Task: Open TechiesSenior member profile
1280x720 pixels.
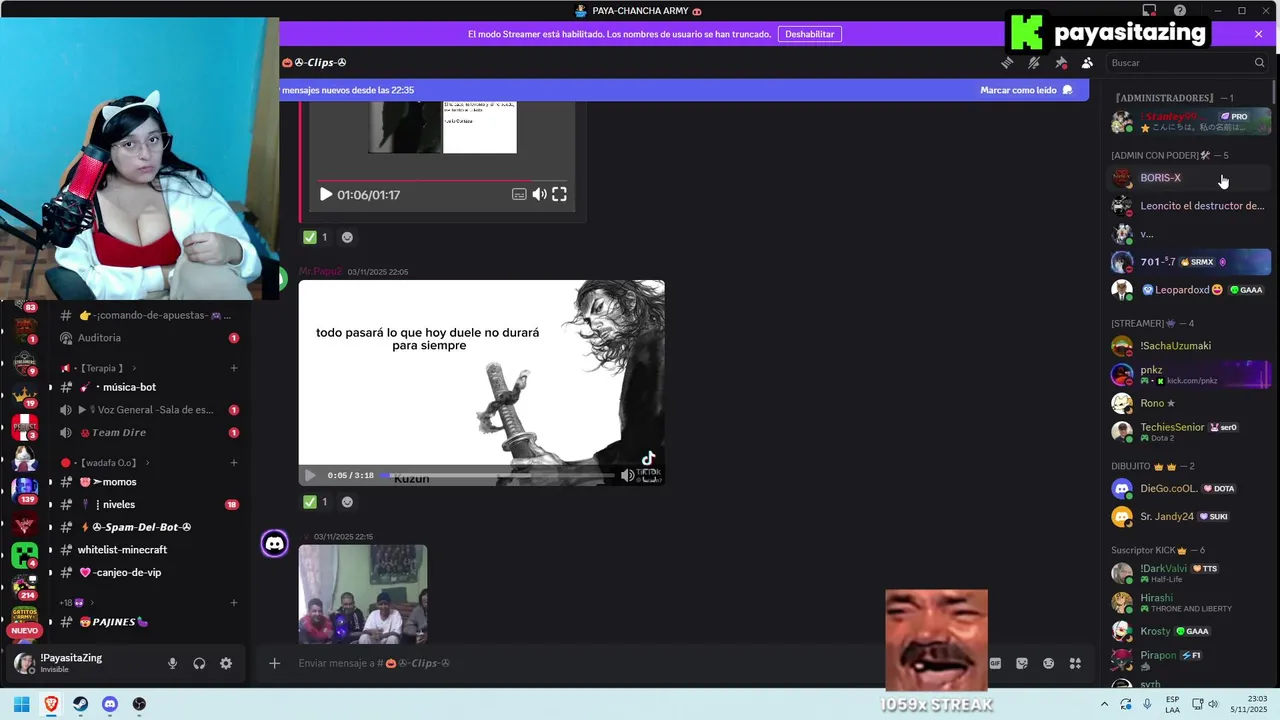Action: coord(1190,432)
